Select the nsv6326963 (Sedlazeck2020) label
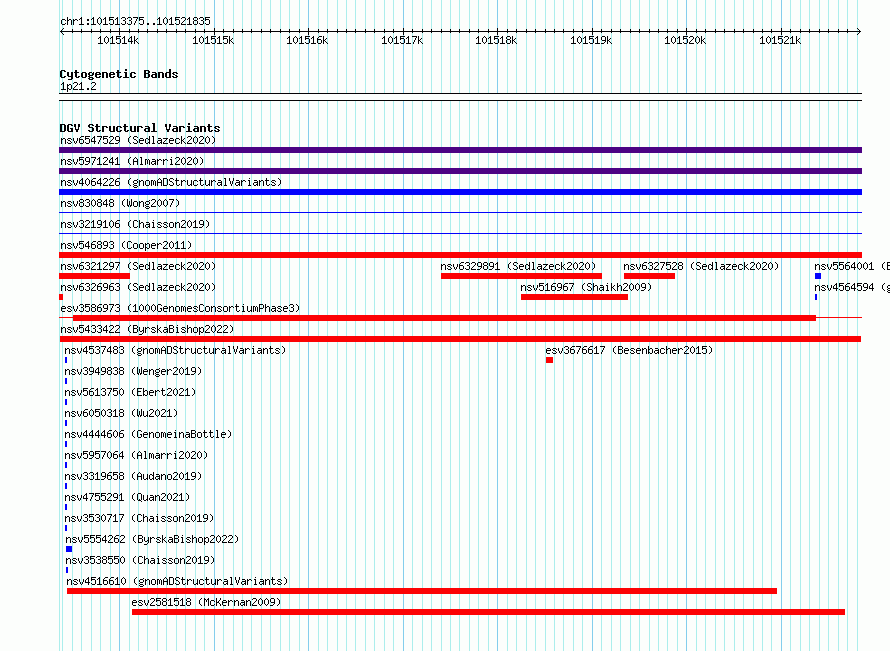 click(x=138, y=287)
